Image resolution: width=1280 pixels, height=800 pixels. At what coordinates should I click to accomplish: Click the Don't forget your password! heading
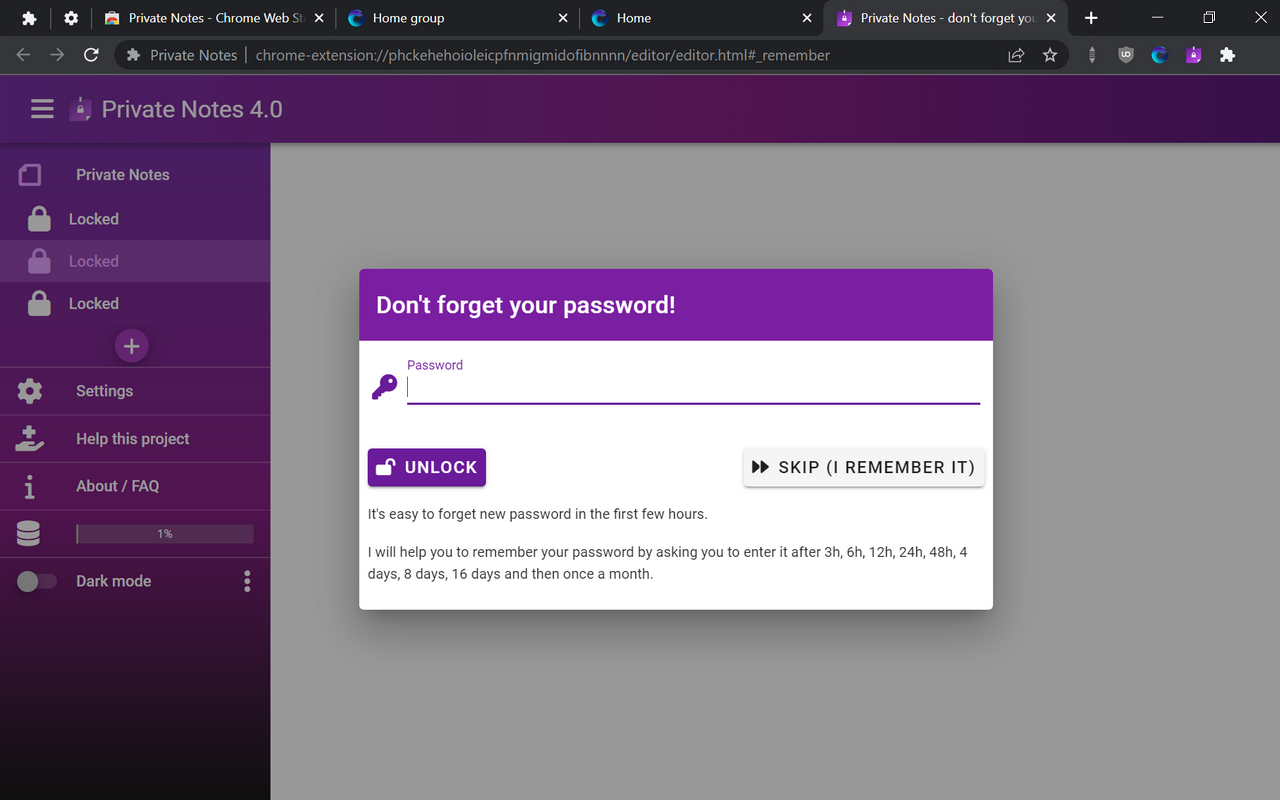point(526,305)
